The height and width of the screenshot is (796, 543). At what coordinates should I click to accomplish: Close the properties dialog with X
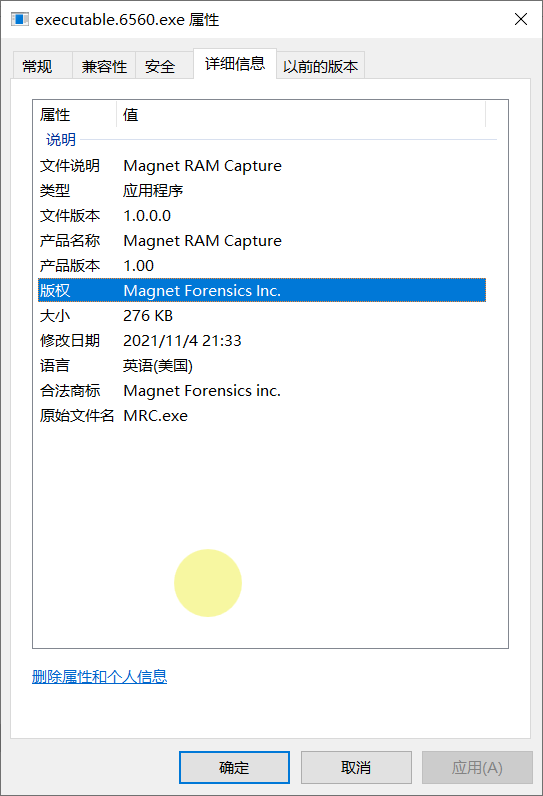click(x=521, y=19)
